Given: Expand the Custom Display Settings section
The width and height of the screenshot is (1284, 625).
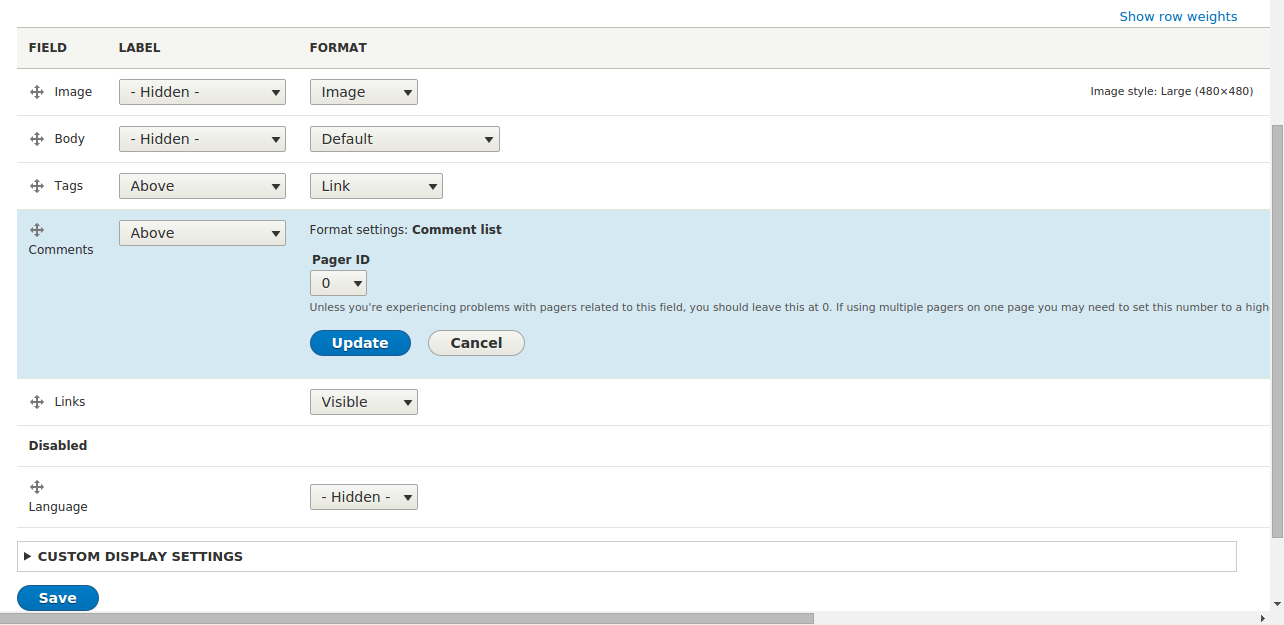Looking at the screenshot, I should pos(139,556).
